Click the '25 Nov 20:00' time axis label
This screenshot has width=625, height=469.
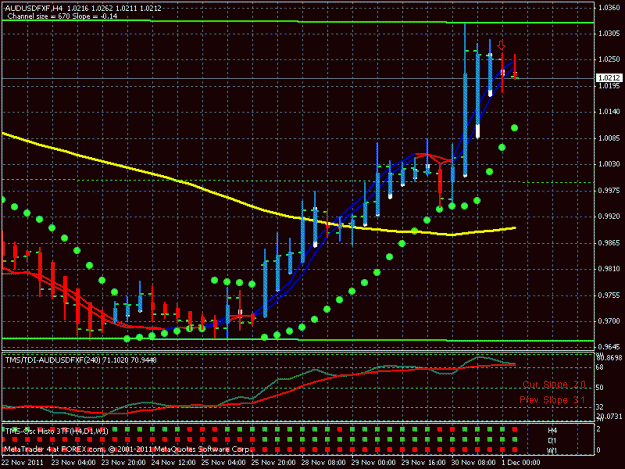point(273,463)
